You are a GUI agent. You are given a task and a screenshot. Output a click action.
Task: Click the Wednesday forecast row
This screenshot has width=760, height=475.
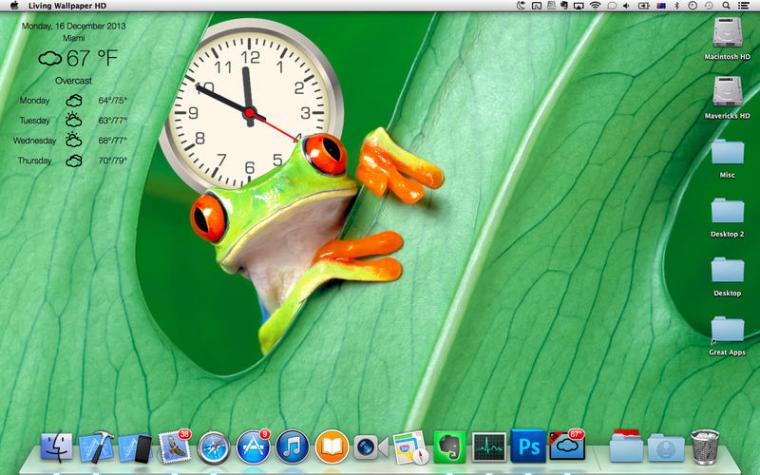[x=70, y=141]
